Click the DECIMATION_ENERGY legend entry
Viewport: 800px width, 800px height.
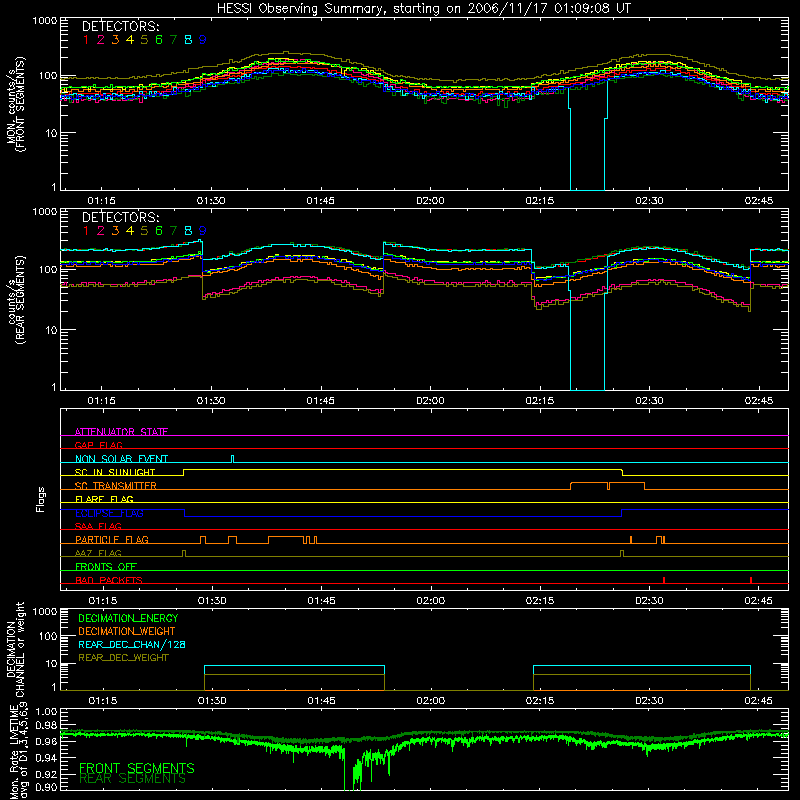click(x=128, y=618)
